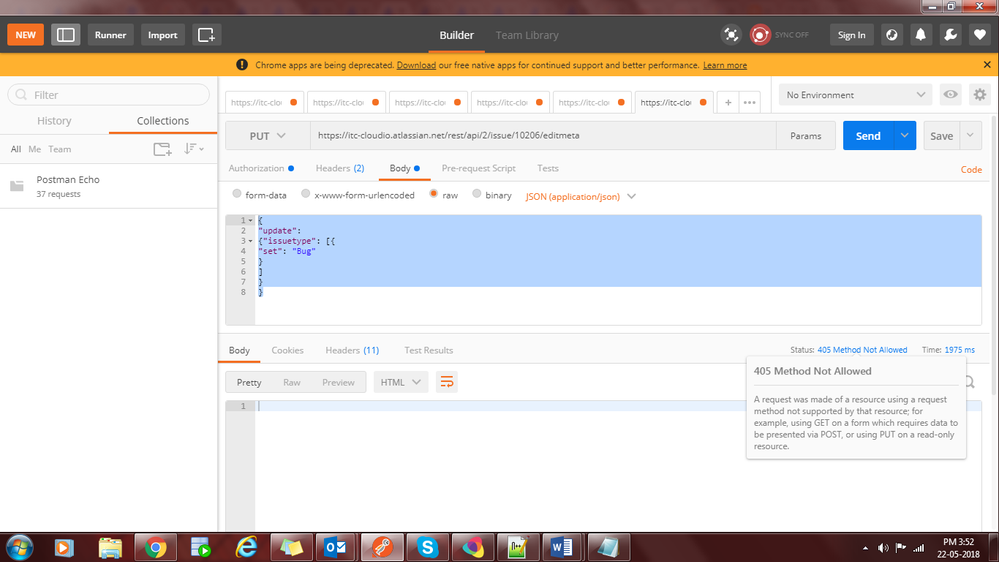Open Internet Explorer from taskbar
999x562 pixels.
[x=247, y=547]
